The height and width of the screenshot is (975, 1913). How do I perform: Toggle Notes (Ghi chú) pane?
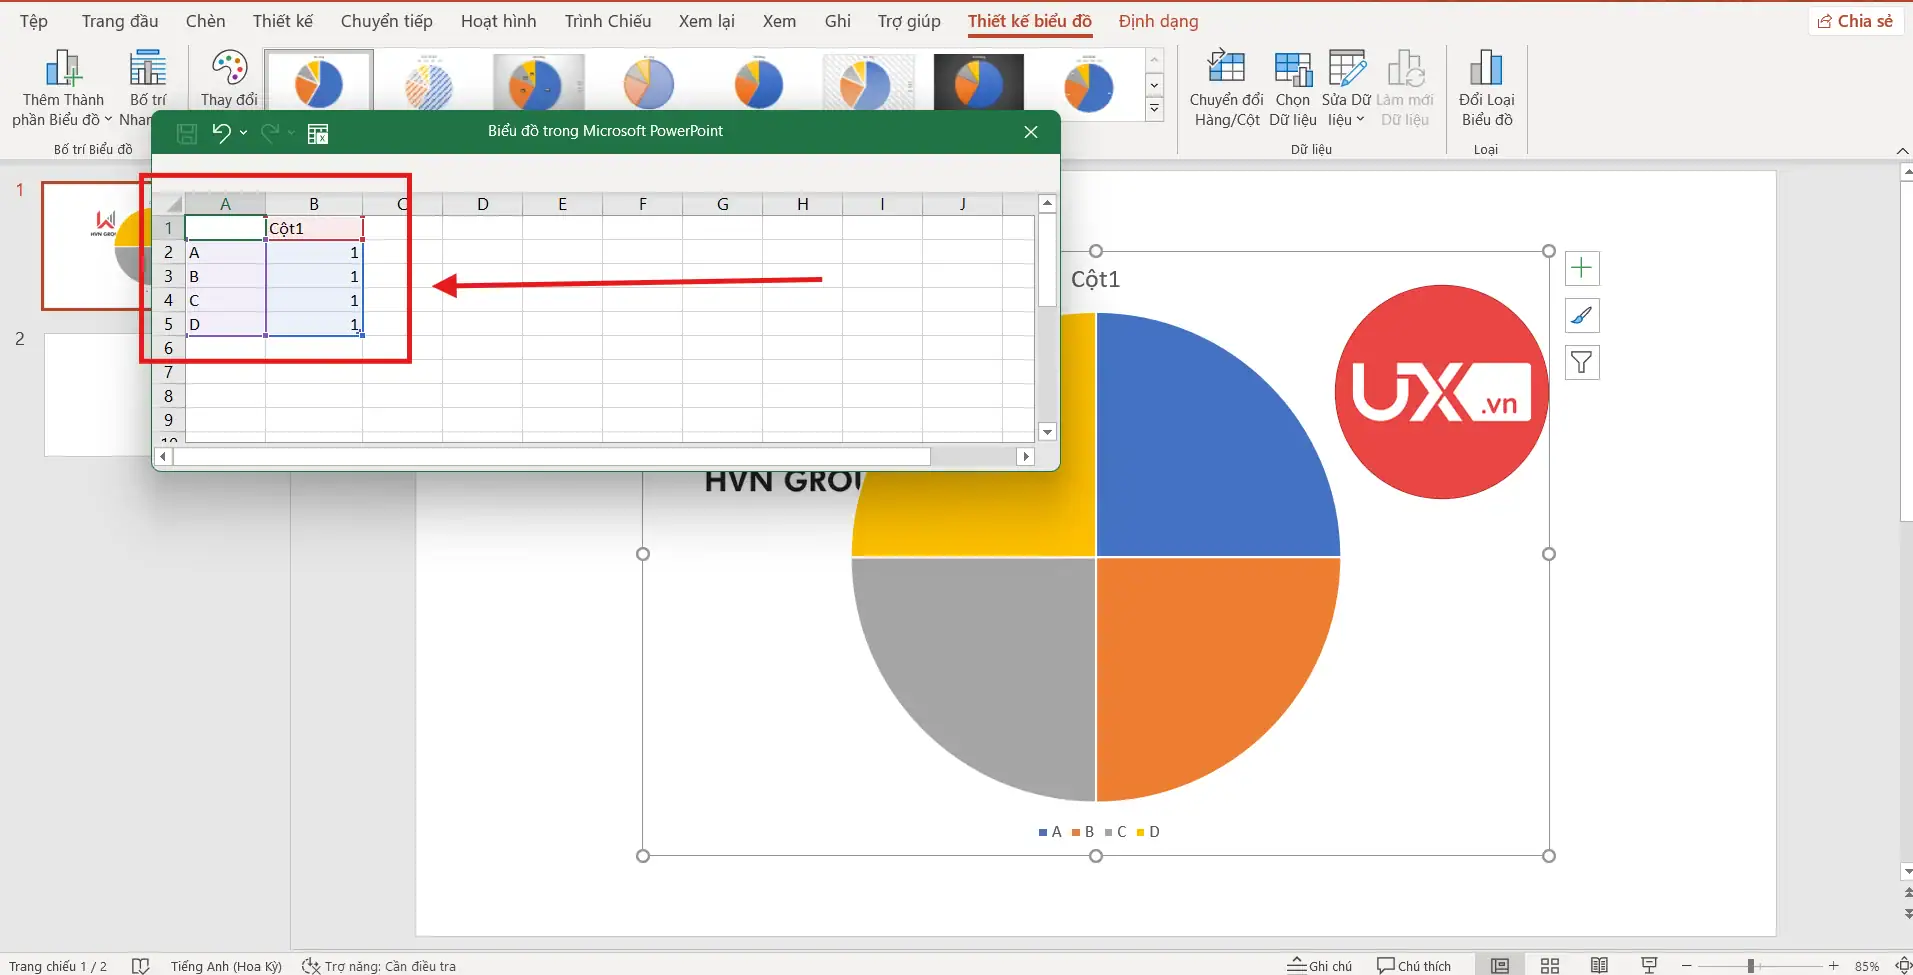click(1319, 965)
